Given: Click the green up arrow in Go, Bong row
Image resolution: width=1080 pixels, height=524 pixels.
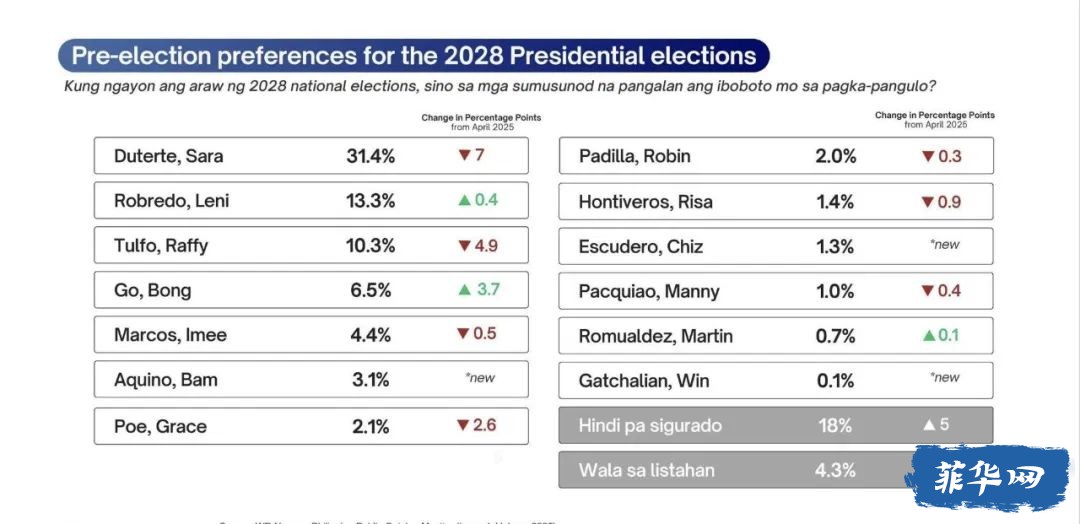Looking at the screenshot, I should tap(464, 290).
